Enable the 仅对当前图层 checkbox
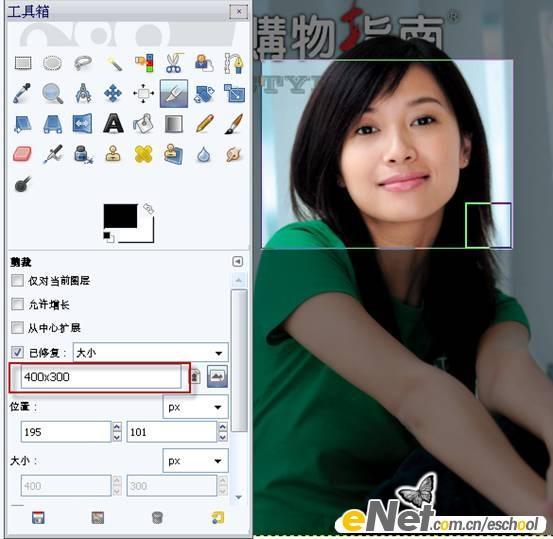This screenshot has height=539, width=553. 17,281
